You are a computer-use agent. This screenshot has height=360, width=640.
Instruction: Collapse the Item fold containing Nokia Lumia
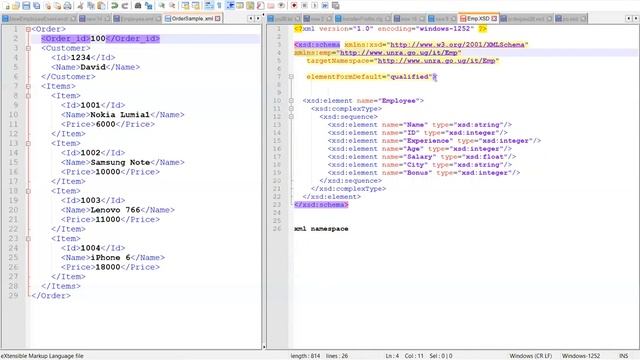(x=28, y=96)
